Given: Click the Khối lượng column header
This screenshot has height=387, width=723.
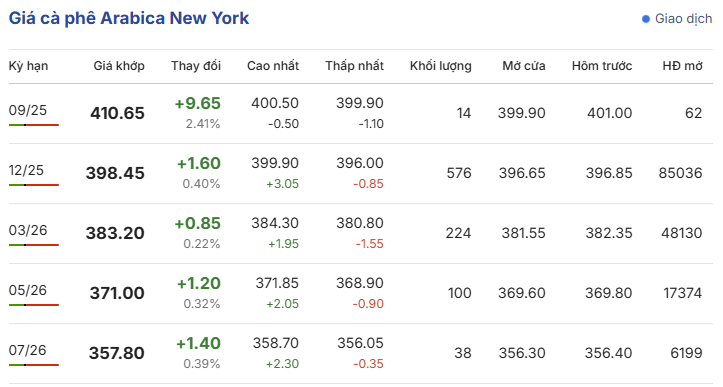Looking at the screenshot, I should 440,66.
